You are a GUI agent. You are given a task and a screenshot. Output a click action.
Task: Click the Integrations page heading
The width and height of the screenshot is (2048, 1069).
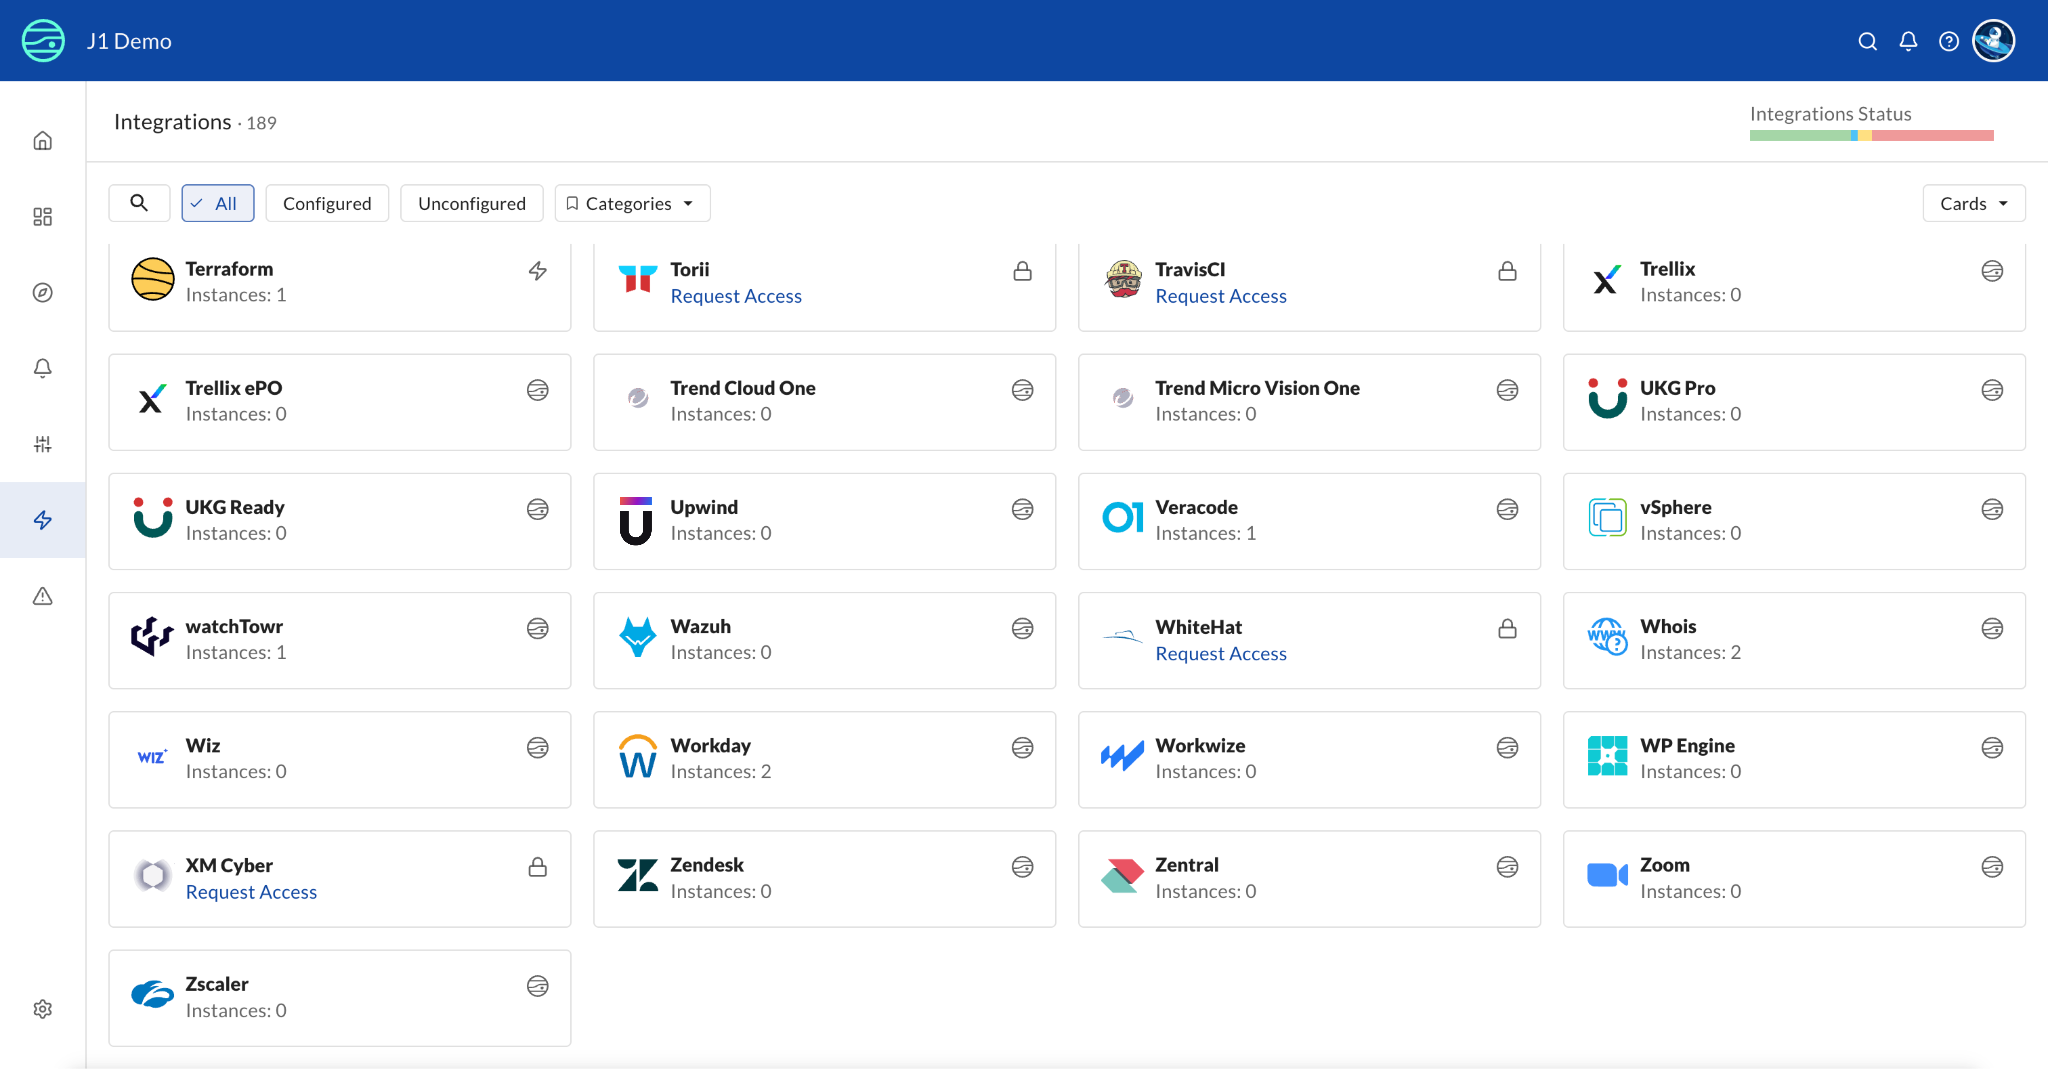pyautogui.click(x=172, y=122)
